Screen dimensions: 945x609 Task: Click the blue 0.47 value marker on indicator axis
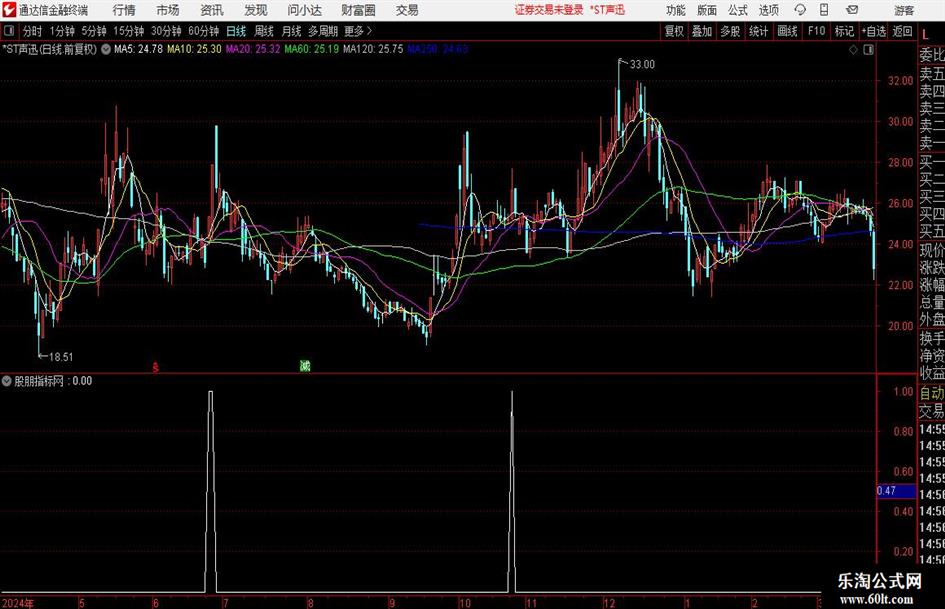896,491
